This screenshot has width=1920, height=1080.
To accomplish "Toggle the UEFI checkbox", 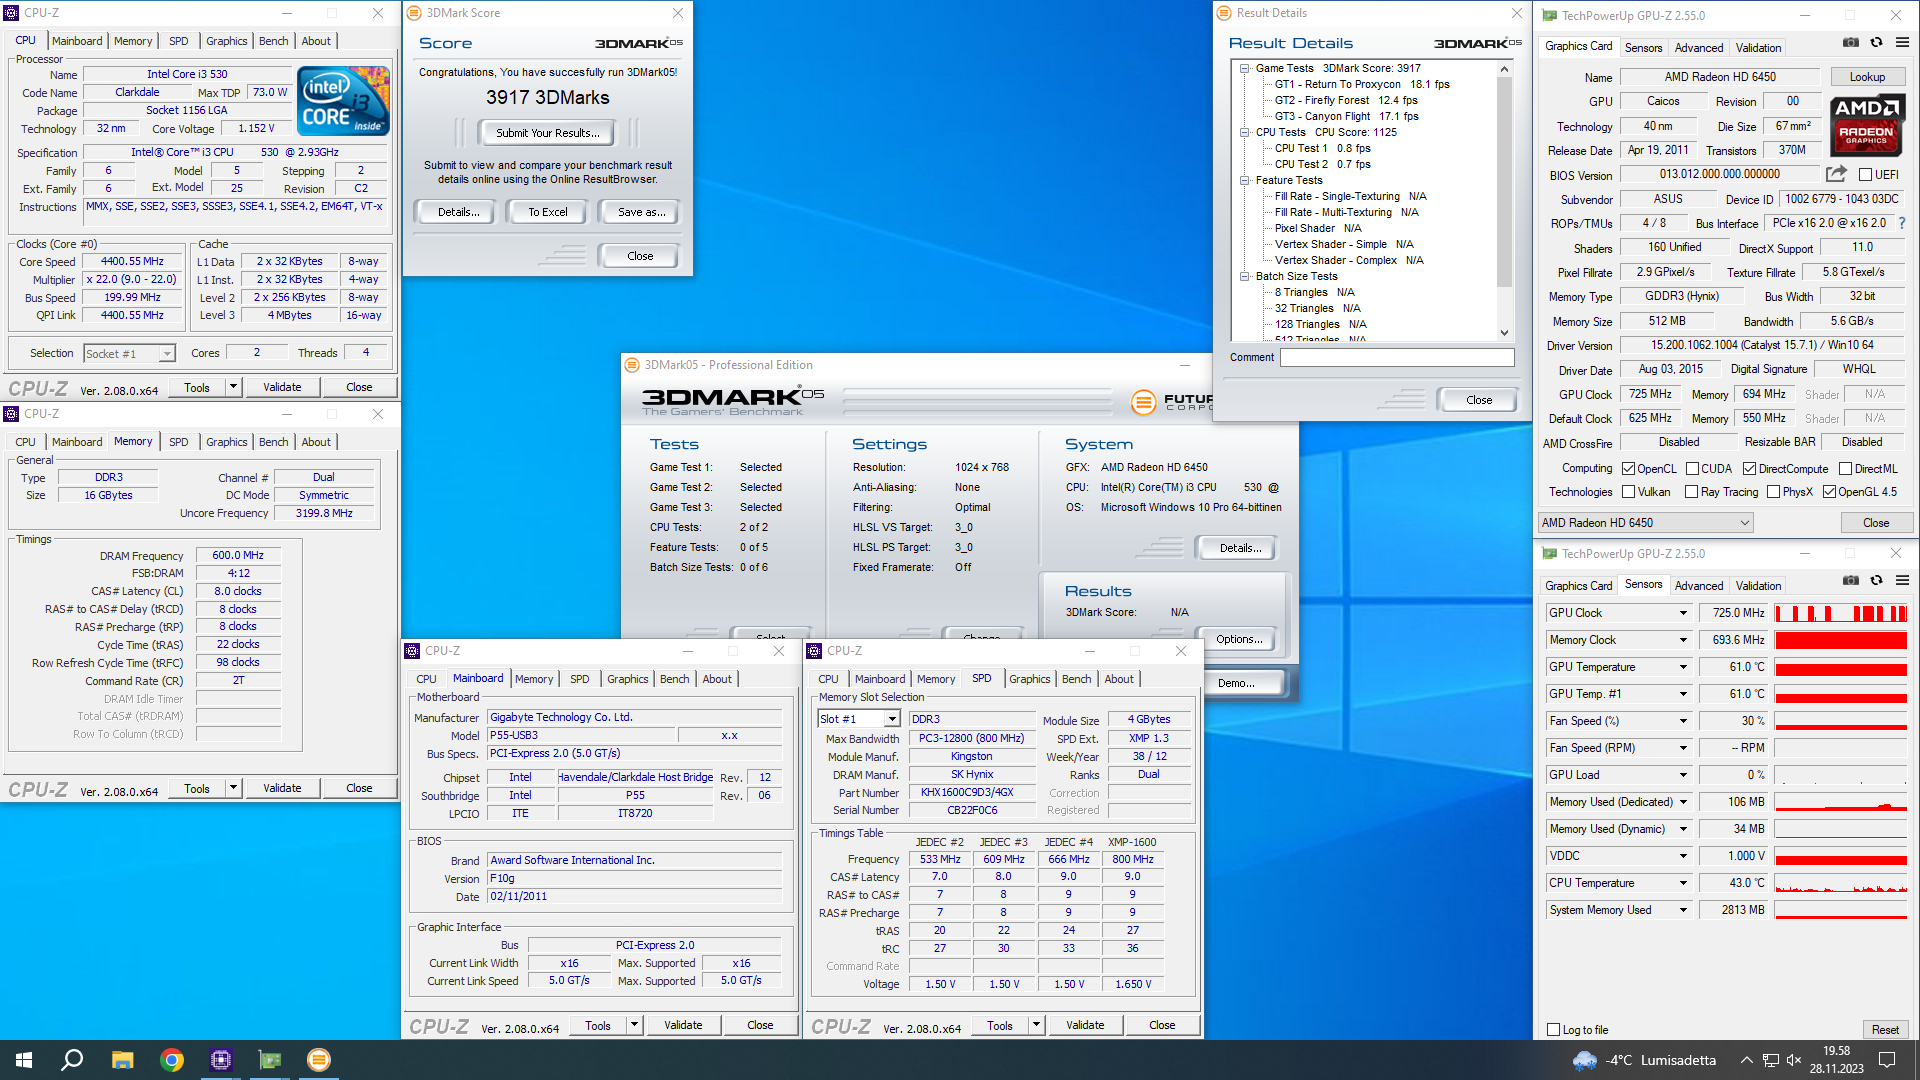I will 1865,175.
